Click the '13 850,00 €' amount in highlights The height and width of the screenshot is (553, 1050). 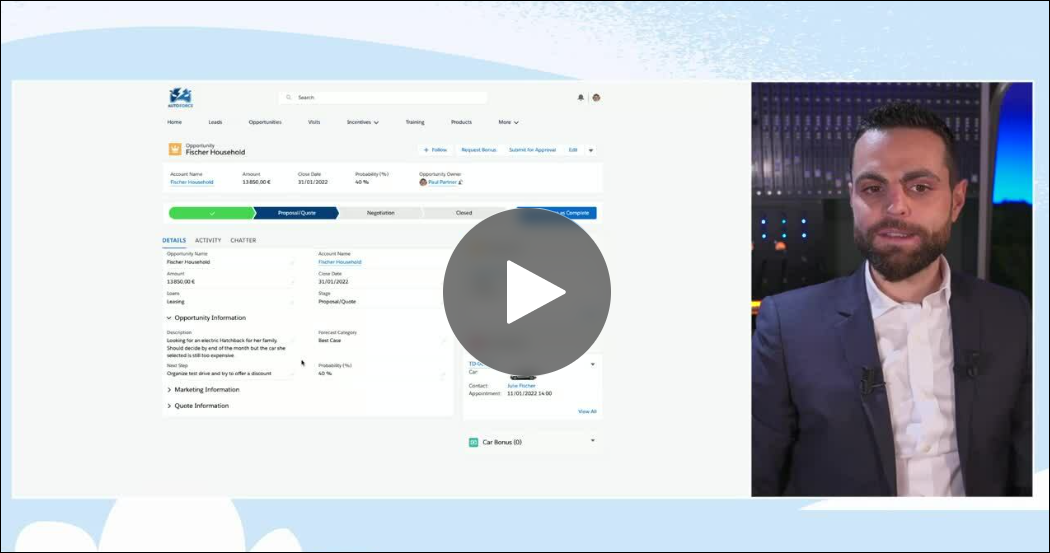coord(256,182)
